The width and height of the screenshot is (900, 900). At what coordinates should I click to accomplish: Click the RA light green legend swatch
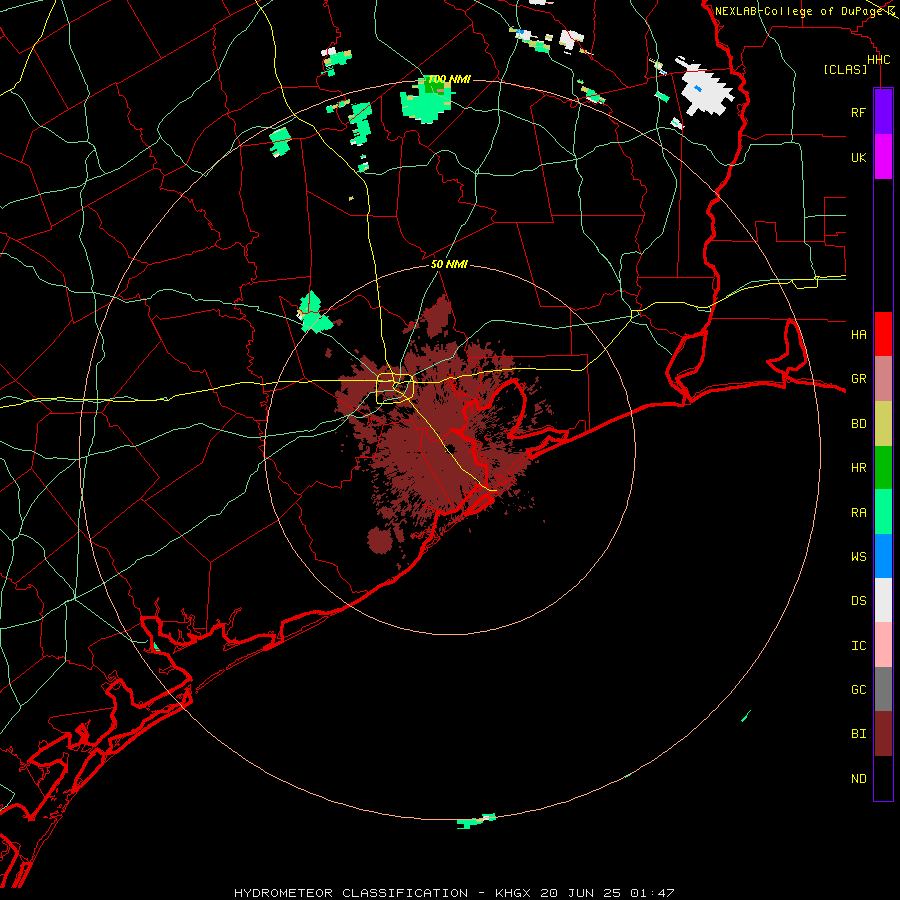tap(883, 512)
